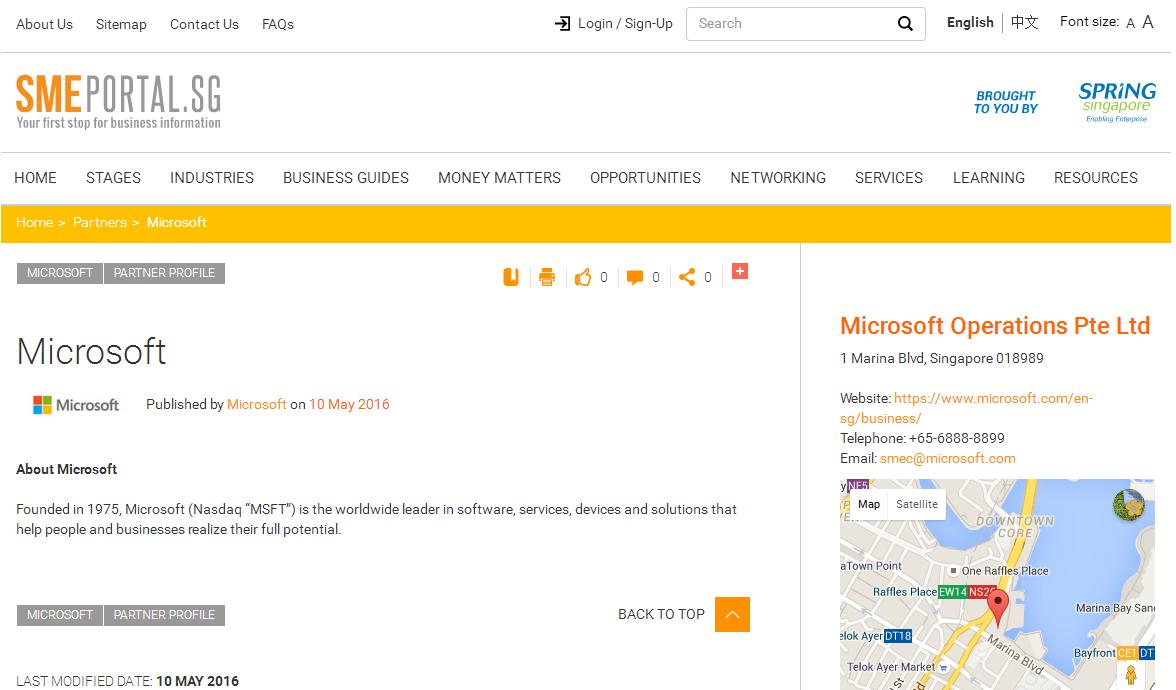Click the FAQs link

coord(278,24)
